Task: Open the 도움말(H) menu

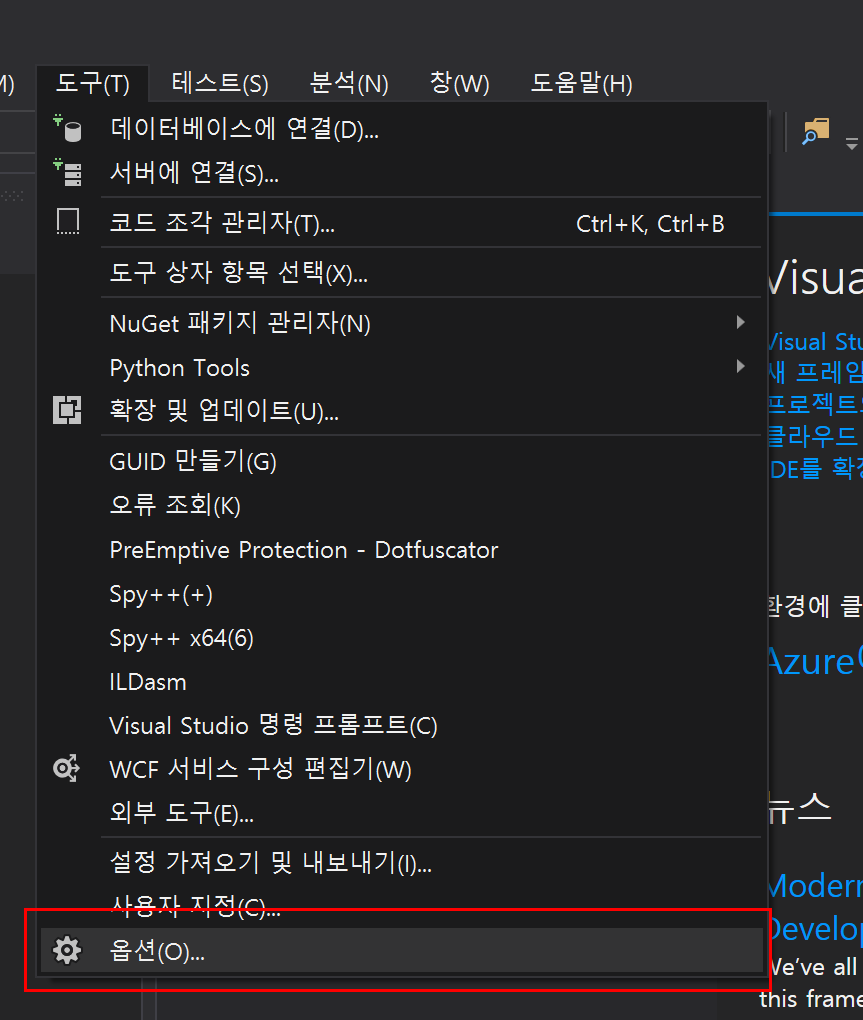Action: coord(581,83)
